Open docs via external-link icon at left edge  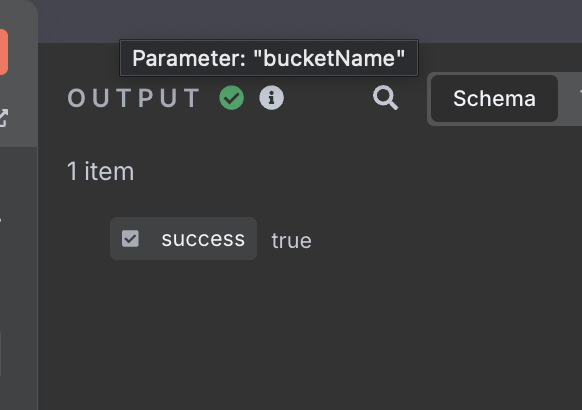(x=3, y=118)
